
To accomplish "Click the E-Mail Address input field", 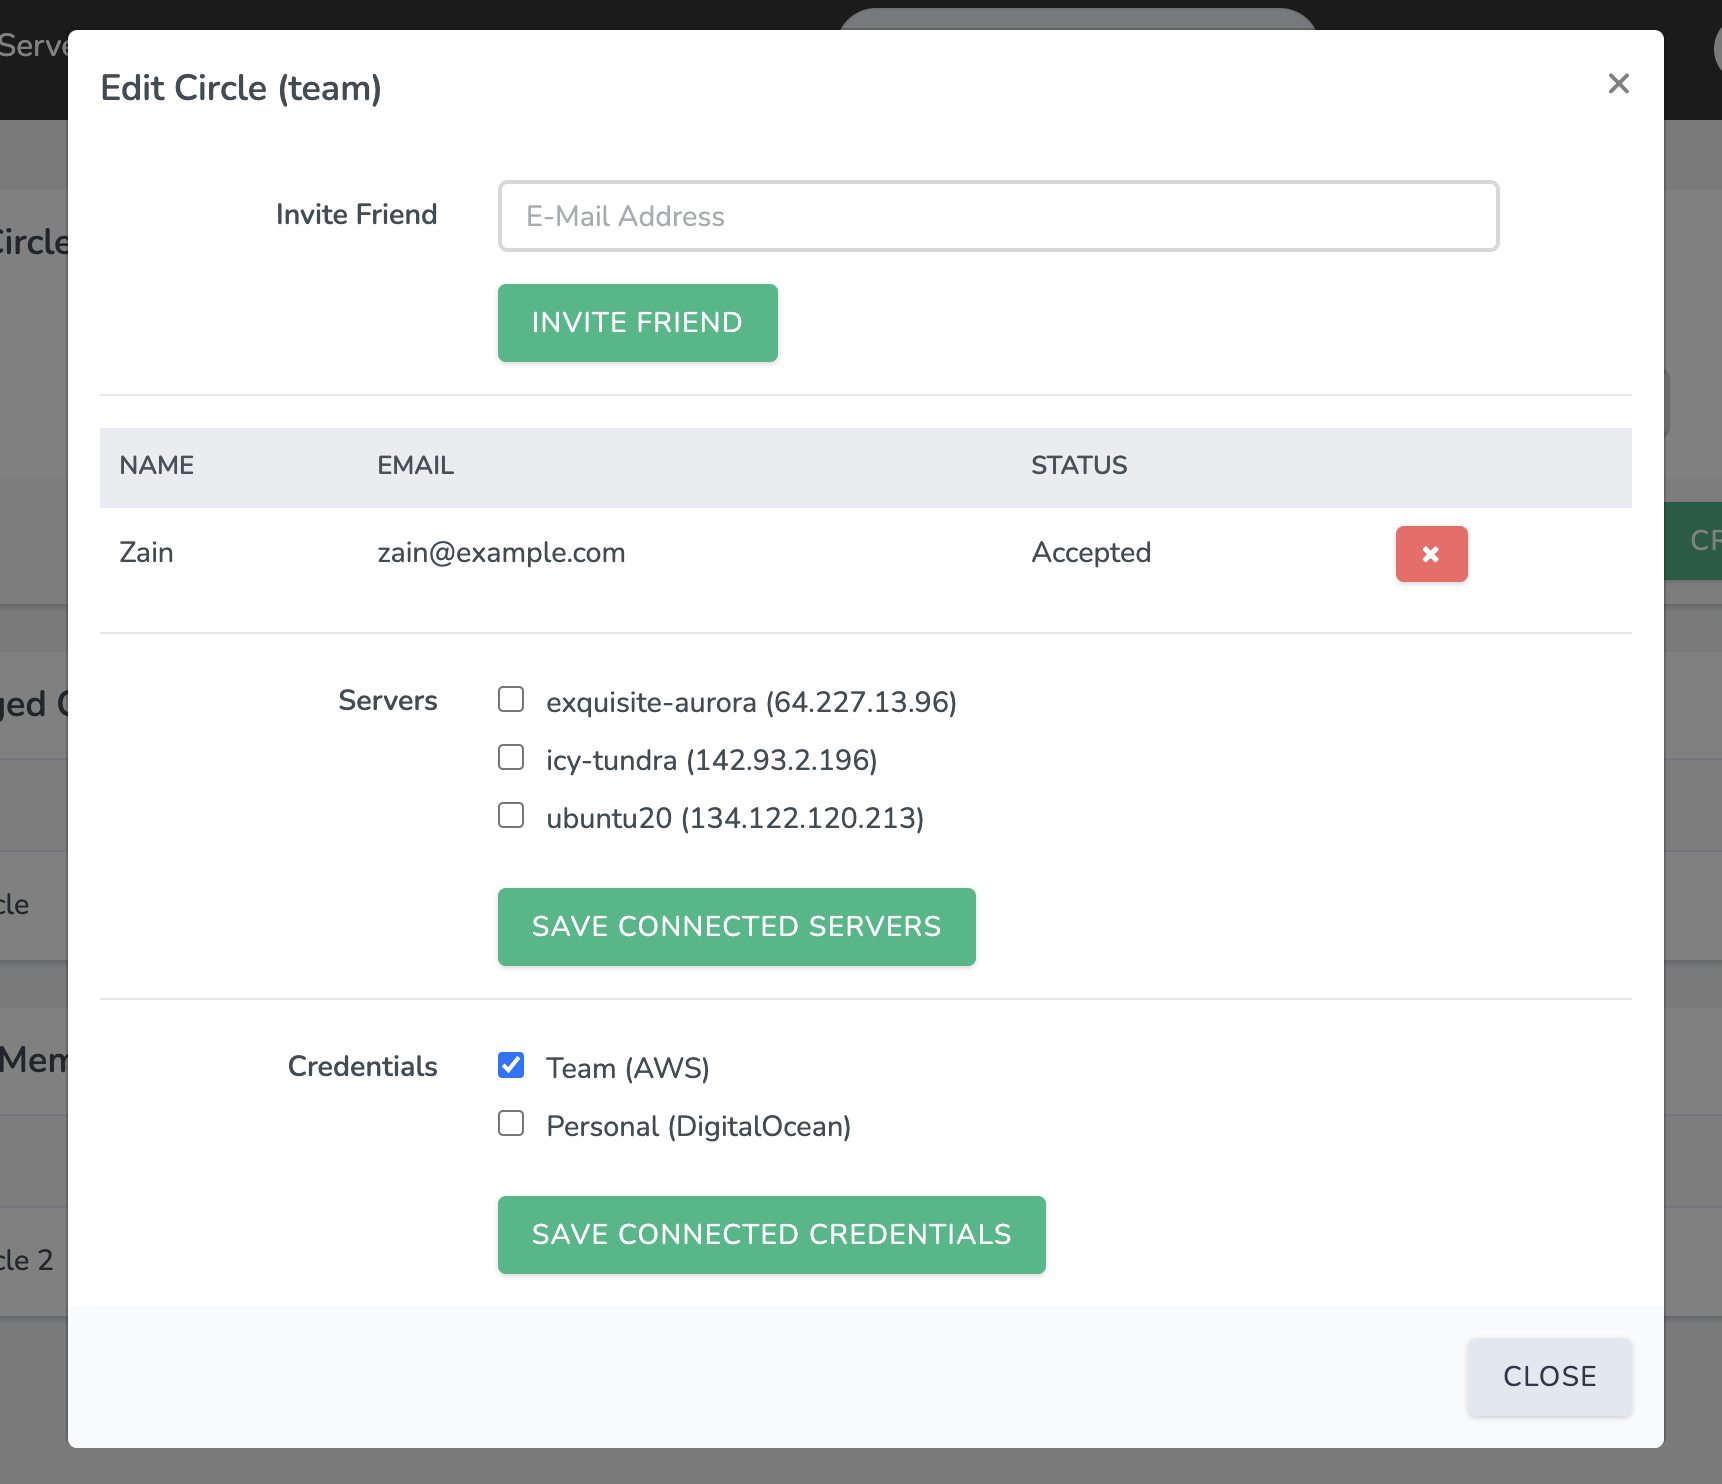I will 997,215.
